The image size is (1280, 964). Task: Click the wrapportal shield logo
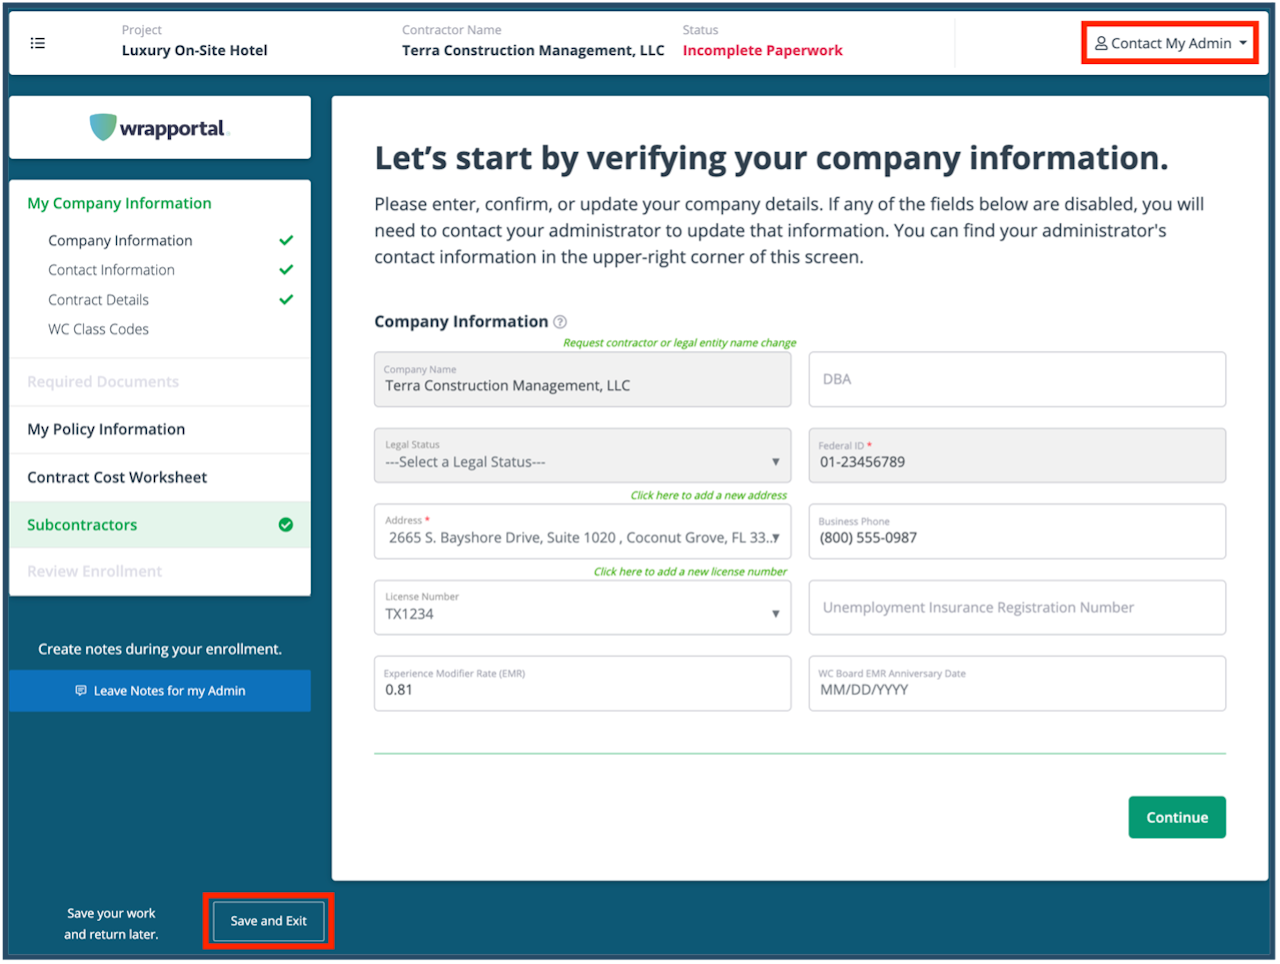point(103,127)
